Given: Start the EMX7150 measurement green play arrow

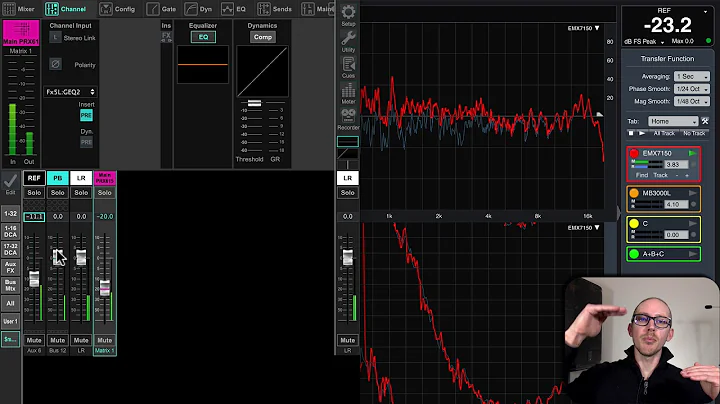Looking at the screenshot, I should coord(692,153).
